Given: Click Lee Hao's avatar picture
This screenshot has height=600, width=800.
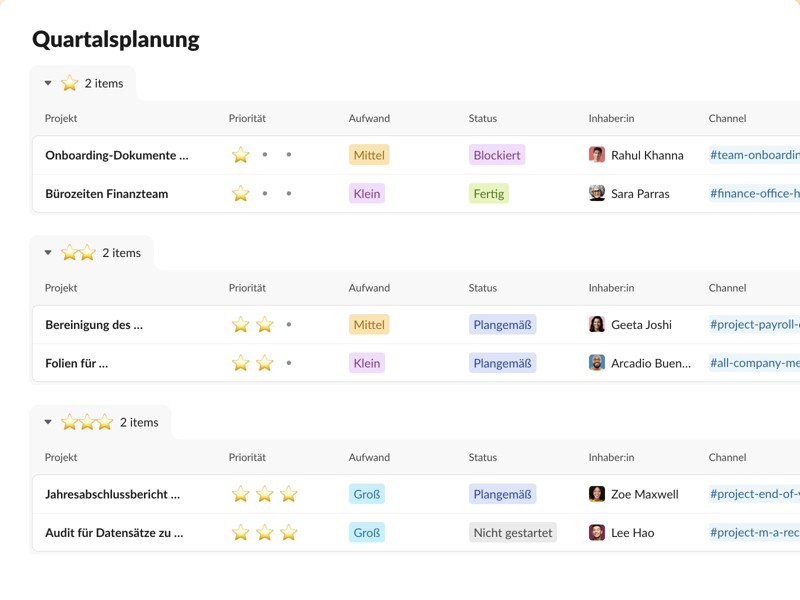Looking at the screenshot, I should click(597, 533).
